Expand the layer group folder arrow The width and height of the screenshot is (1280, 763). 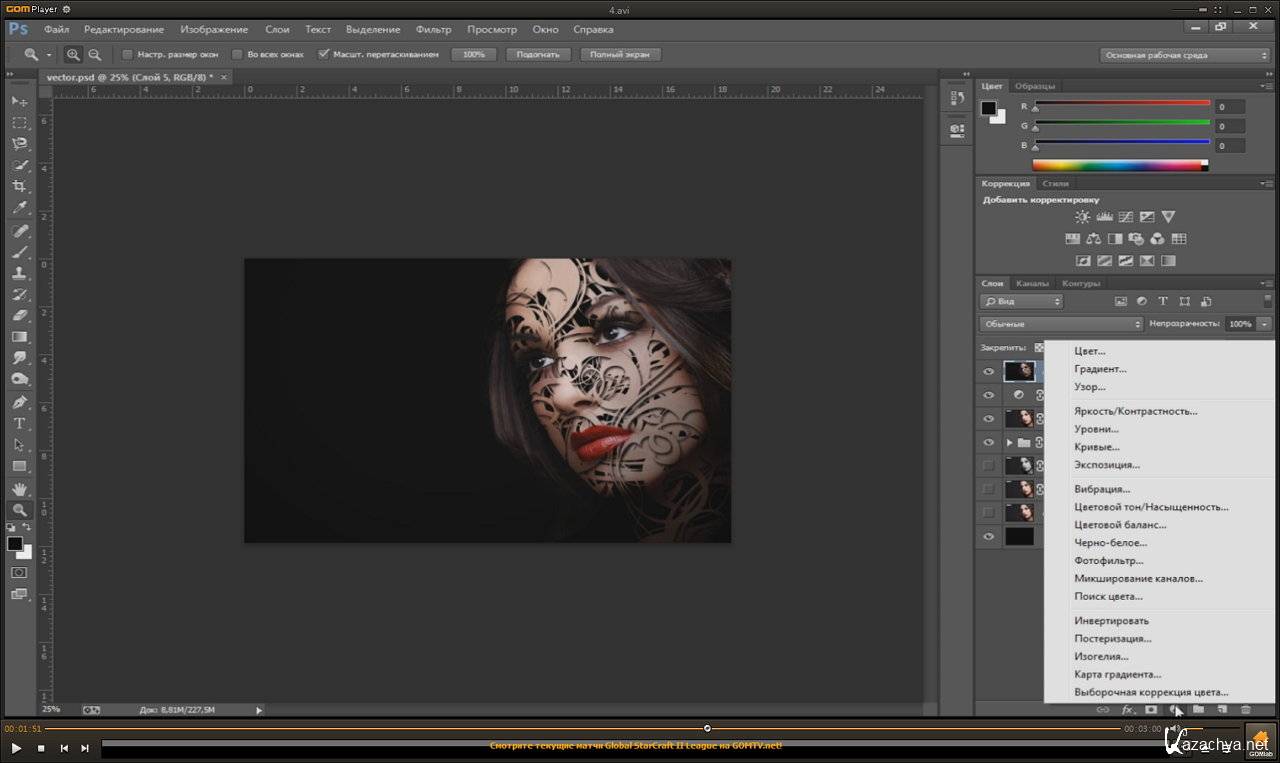tap(1009, 443)
